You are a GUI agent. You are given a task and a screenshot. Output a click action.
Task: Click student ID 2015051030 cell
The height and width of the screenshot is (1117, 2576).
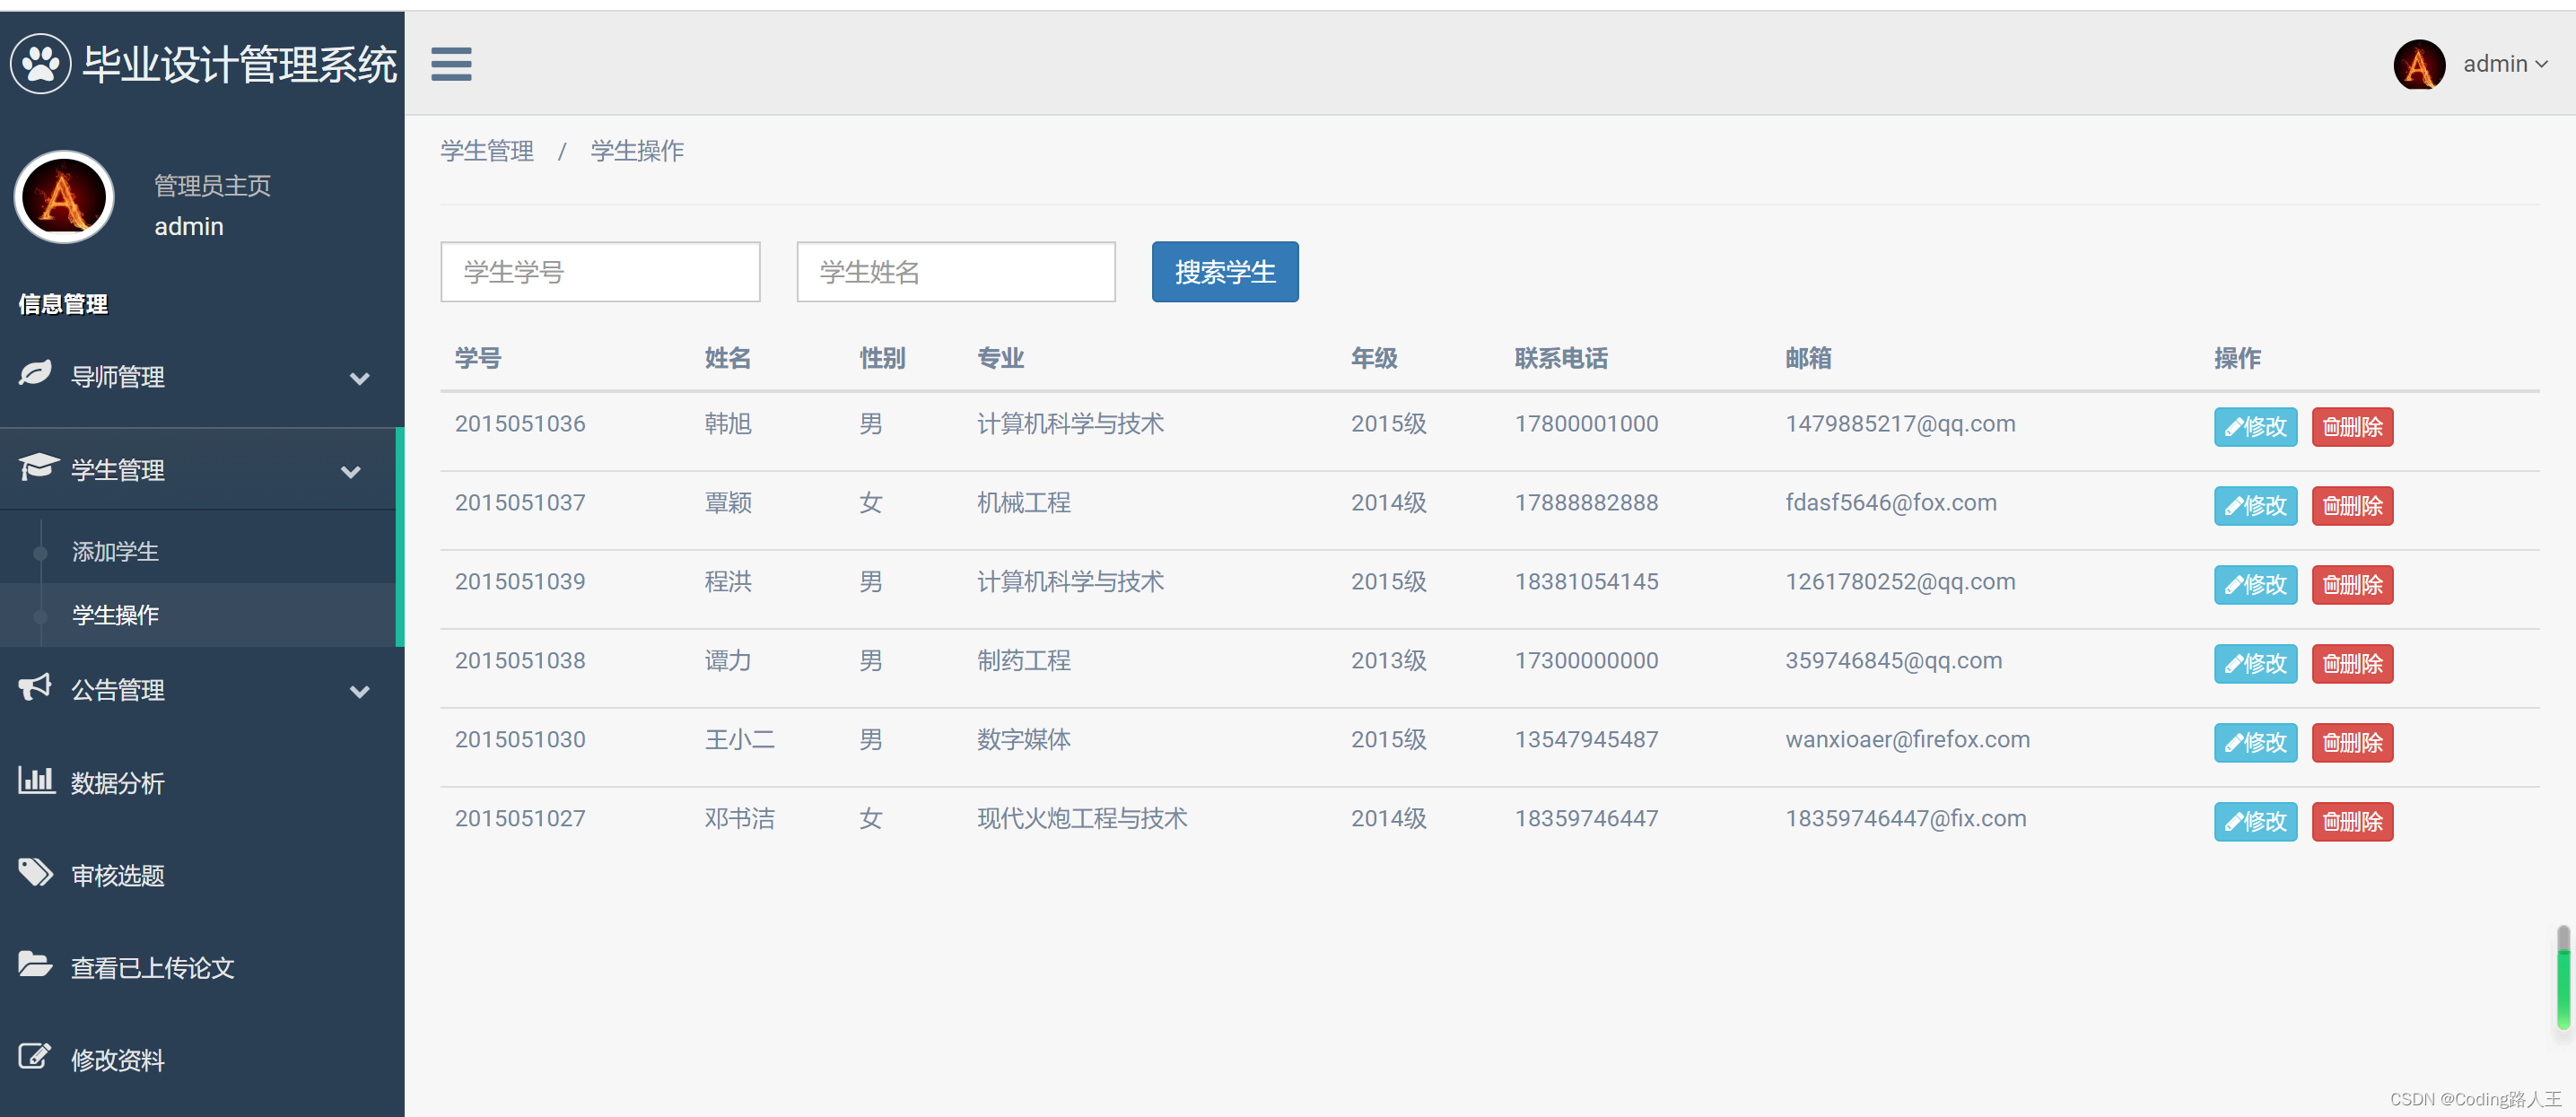pos(520,740)
